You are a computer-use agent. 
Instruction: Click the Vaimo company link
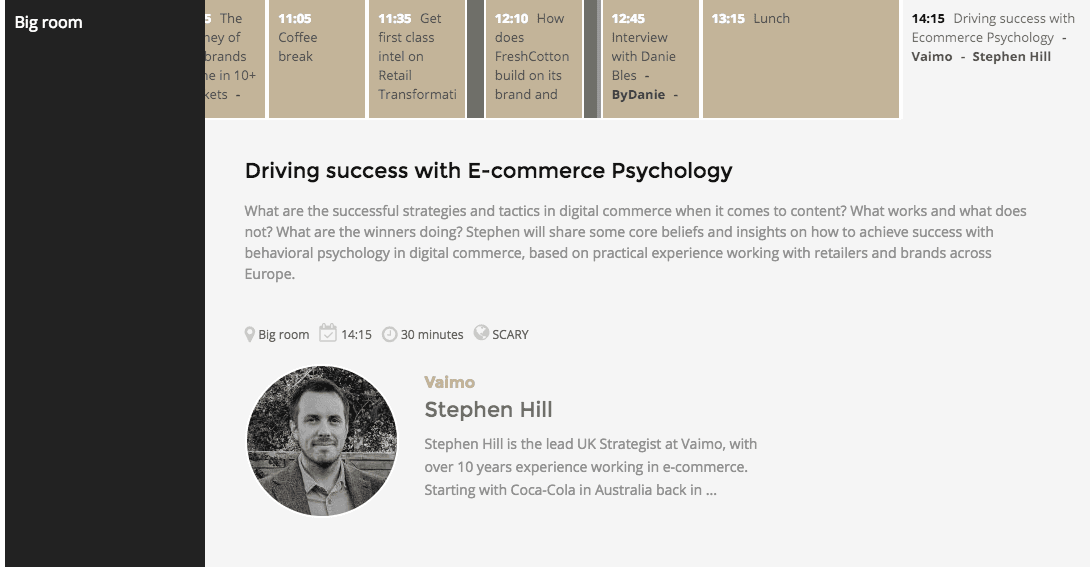(449, 382)
